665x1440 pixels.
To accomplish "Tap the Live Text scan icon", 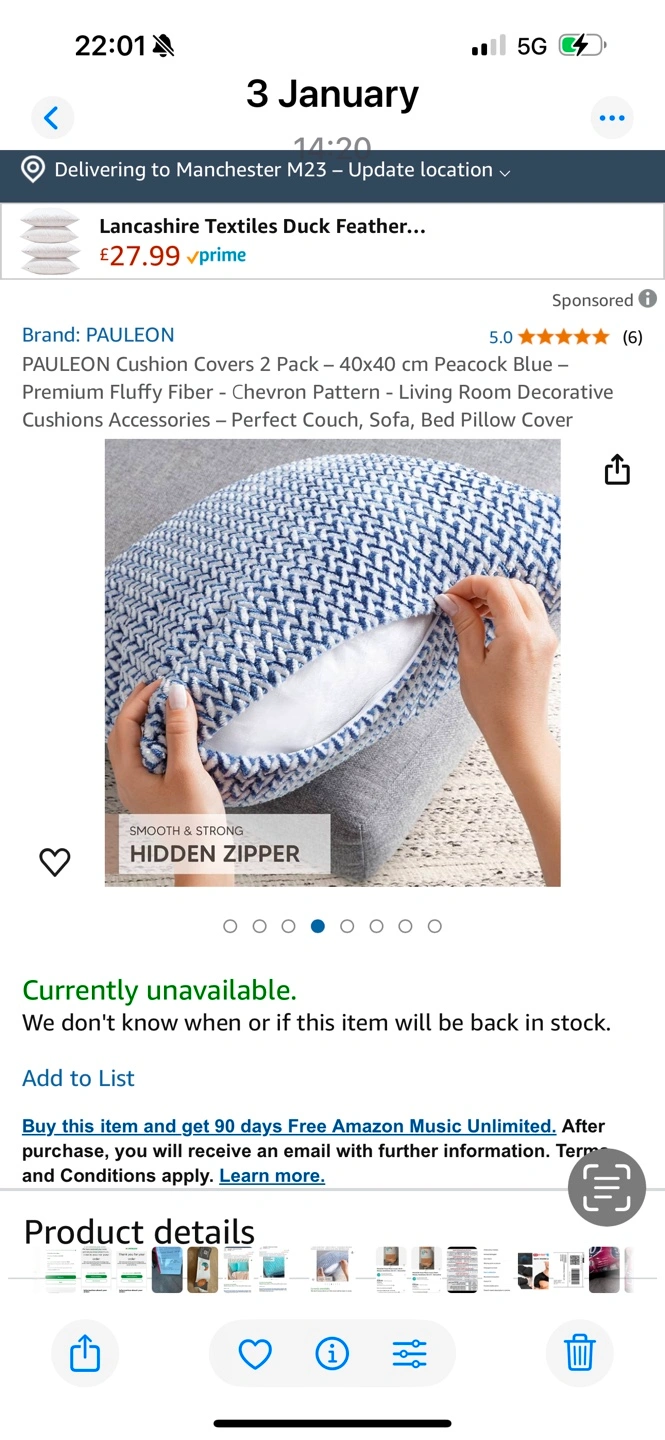I will point(607,1188).
